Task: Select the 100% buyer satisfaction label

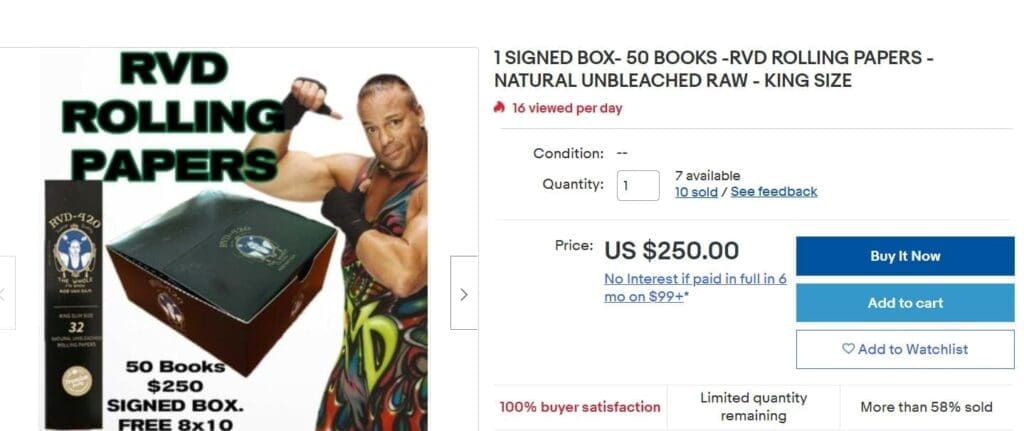Action: 580,407
